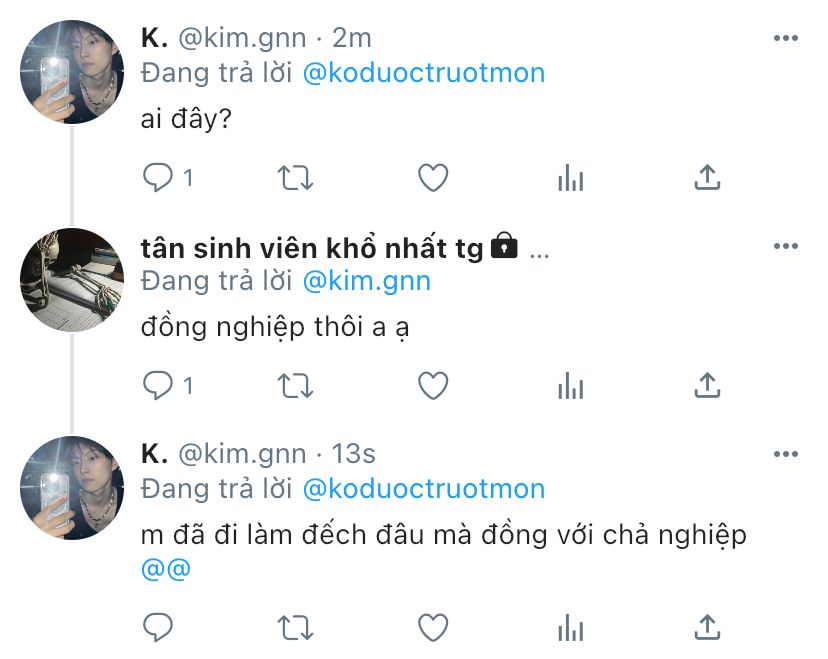Screen dimensions: 828x659
Task: Share "đồng nghiệp thôi a ạ" tweet
Action: [x=707, y=385]
